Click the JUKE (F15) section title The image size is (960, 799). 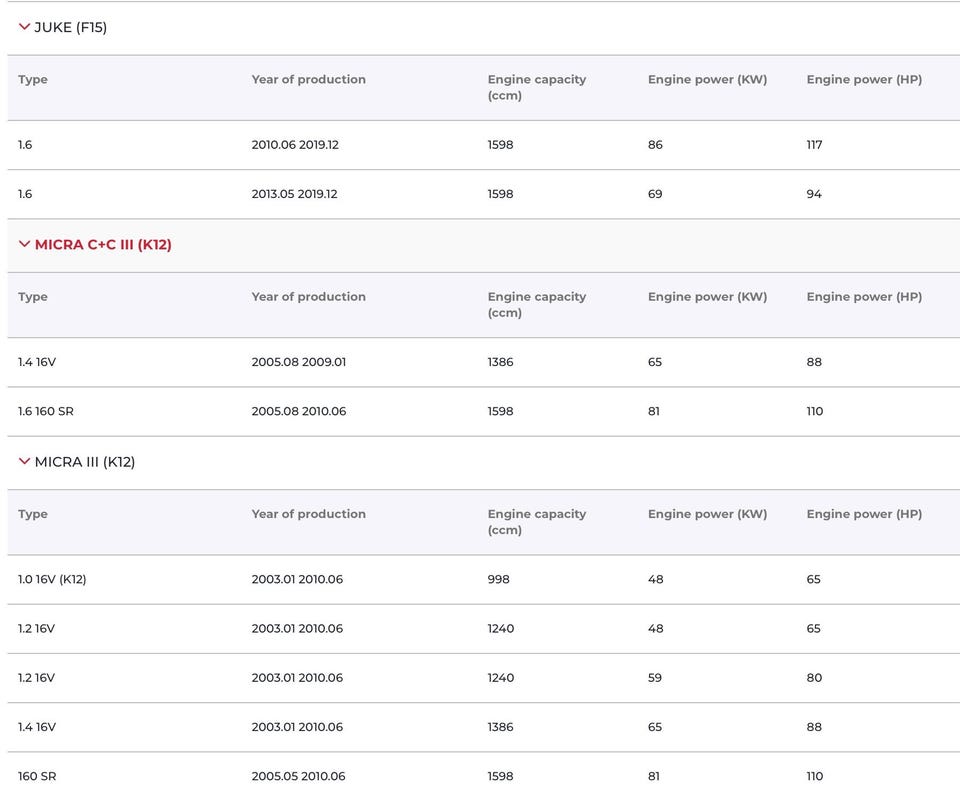(71, 27)
